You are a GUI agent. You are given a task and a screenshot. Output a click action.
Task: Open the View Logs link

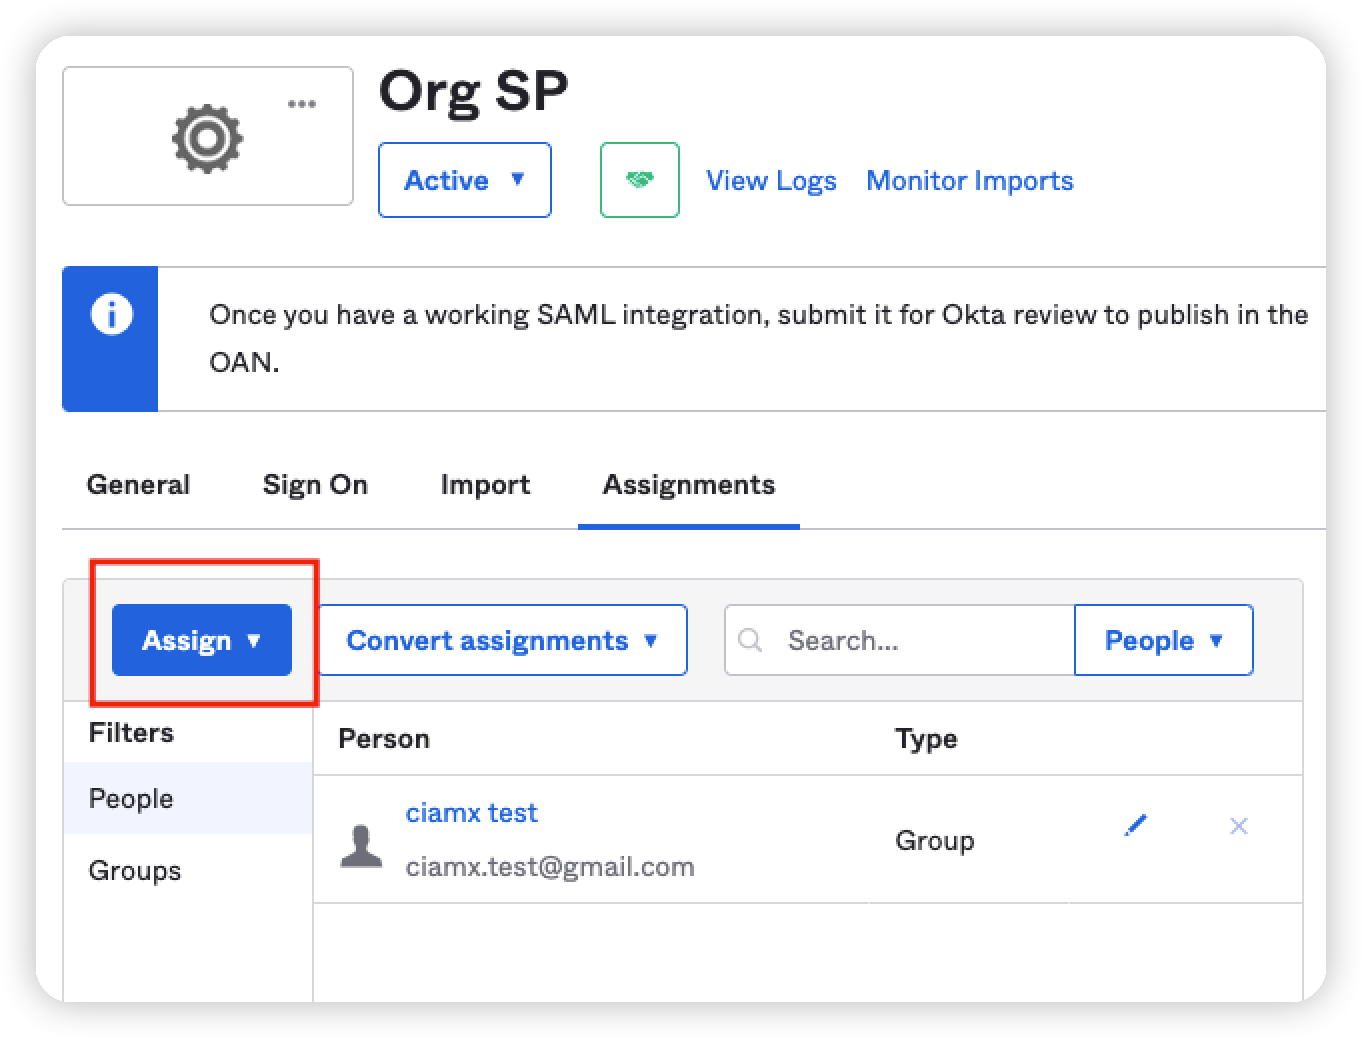tap(771, 181)
